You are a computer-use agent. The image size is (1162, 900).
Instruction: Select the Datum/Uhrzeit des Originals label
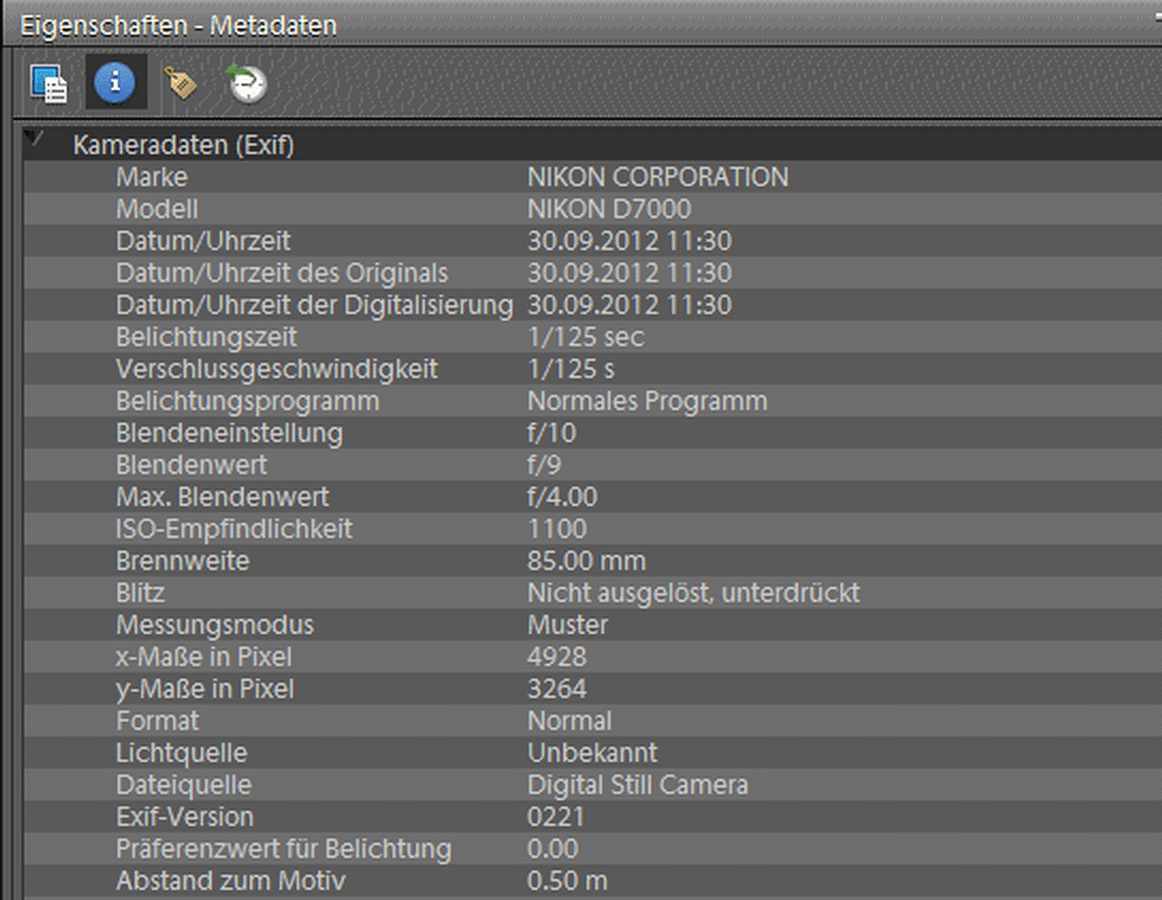(x=282, y=273)
